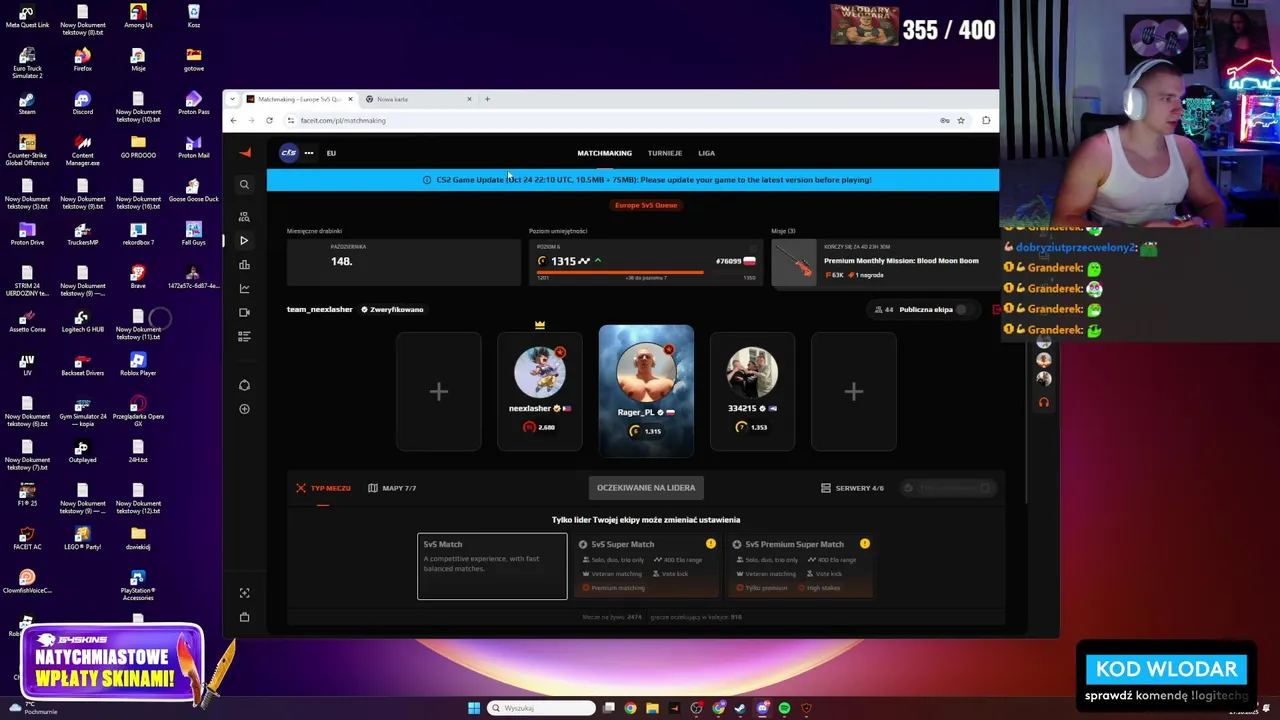This screenshot has height=720, width=1280.
Task: Open the feed list sidebar icon
Action: 244,337
